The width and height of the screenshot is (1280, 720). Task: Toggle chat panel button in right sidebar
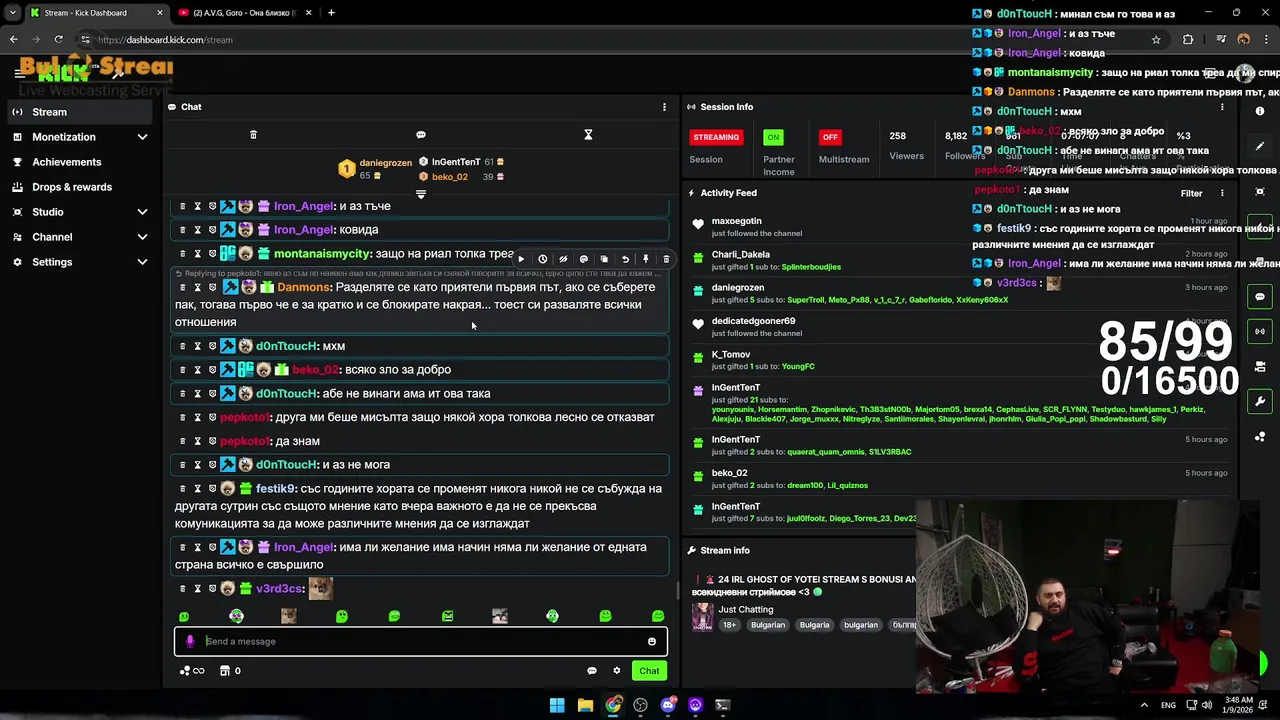(x=1260, y=297)
